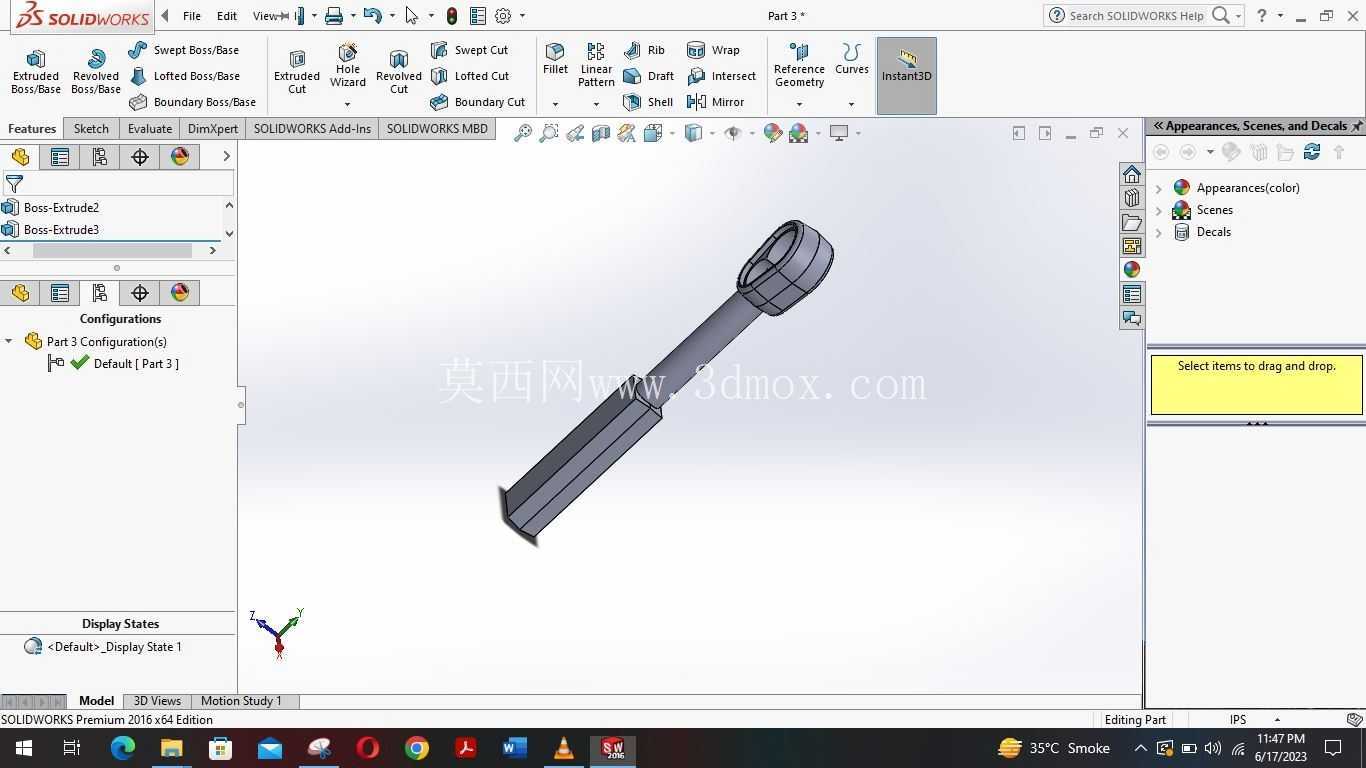Expand the Appearances(color) folder

(1159, 188)
